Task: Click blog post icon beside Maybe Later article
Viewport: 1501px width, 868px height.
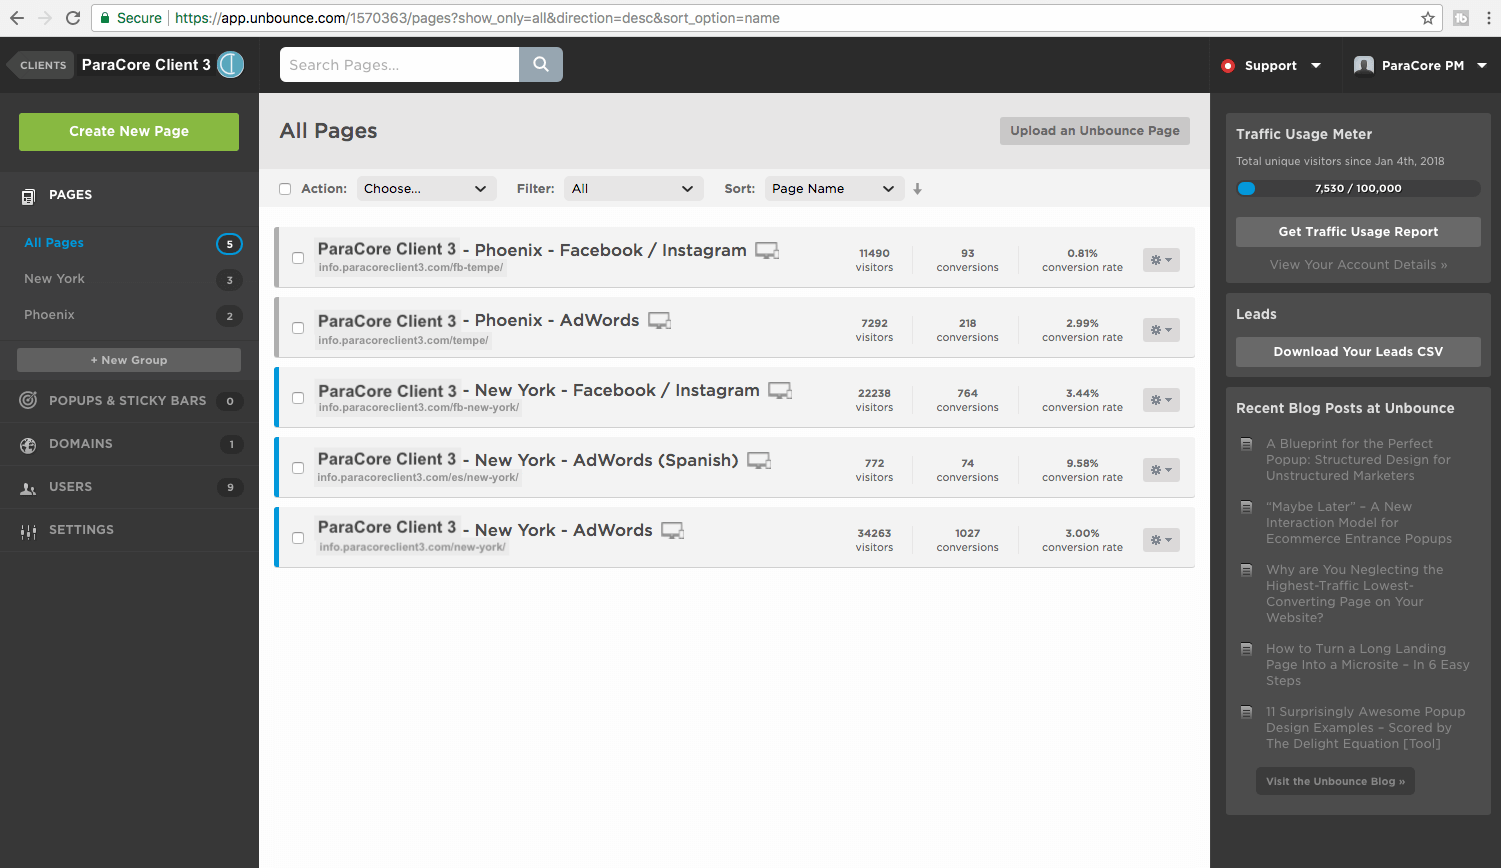Action: point(1246,507)
